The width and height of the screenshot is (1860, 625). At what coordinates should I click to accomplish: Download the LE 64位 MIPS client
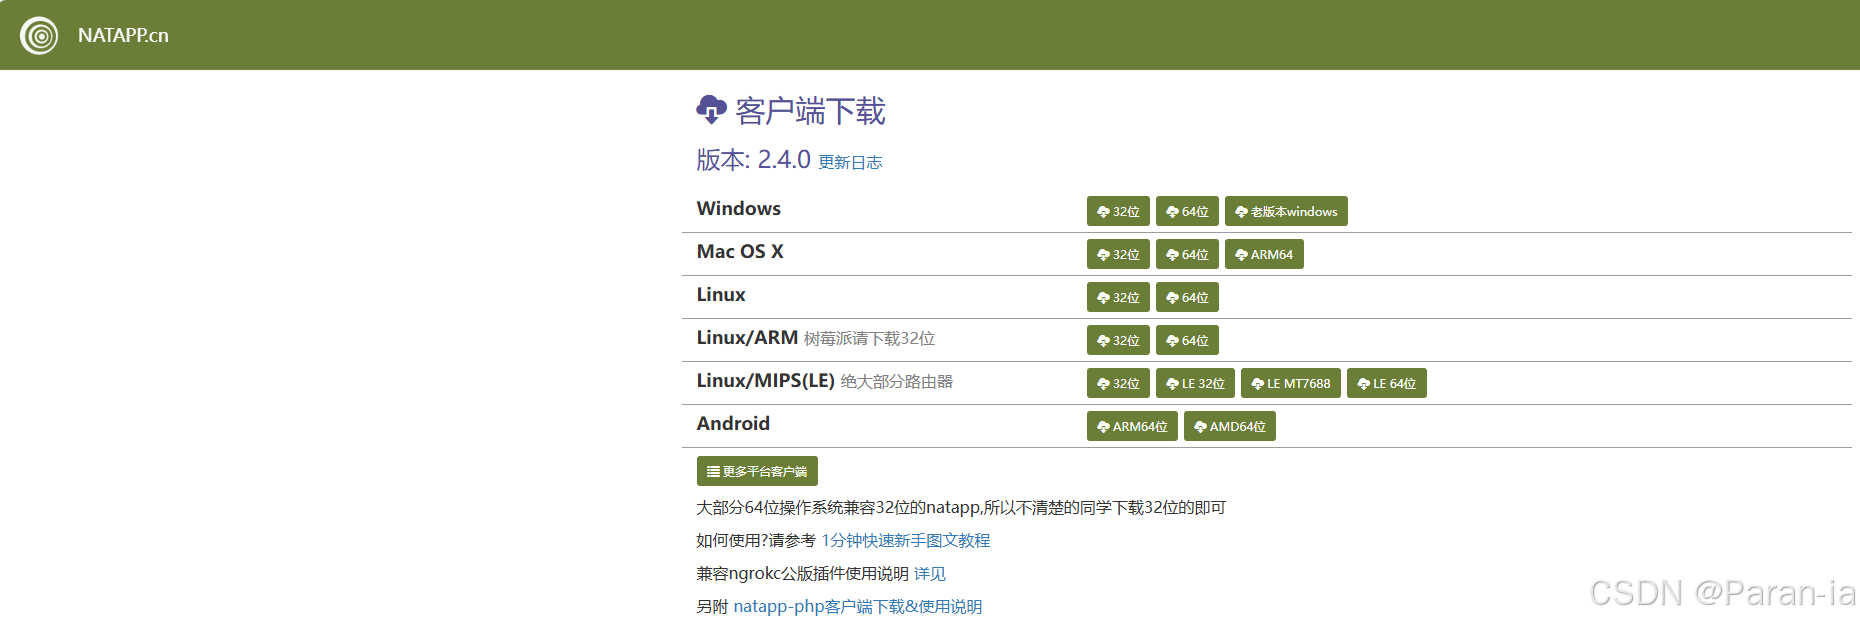(1387, 383)
